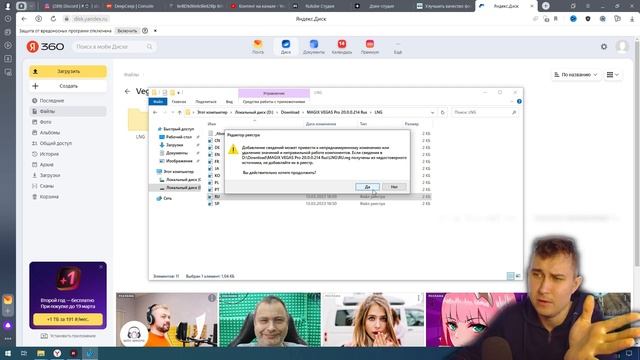Open Сканы in the Yandex Disk sidebar
640x360 pixels.
point(47,186)
